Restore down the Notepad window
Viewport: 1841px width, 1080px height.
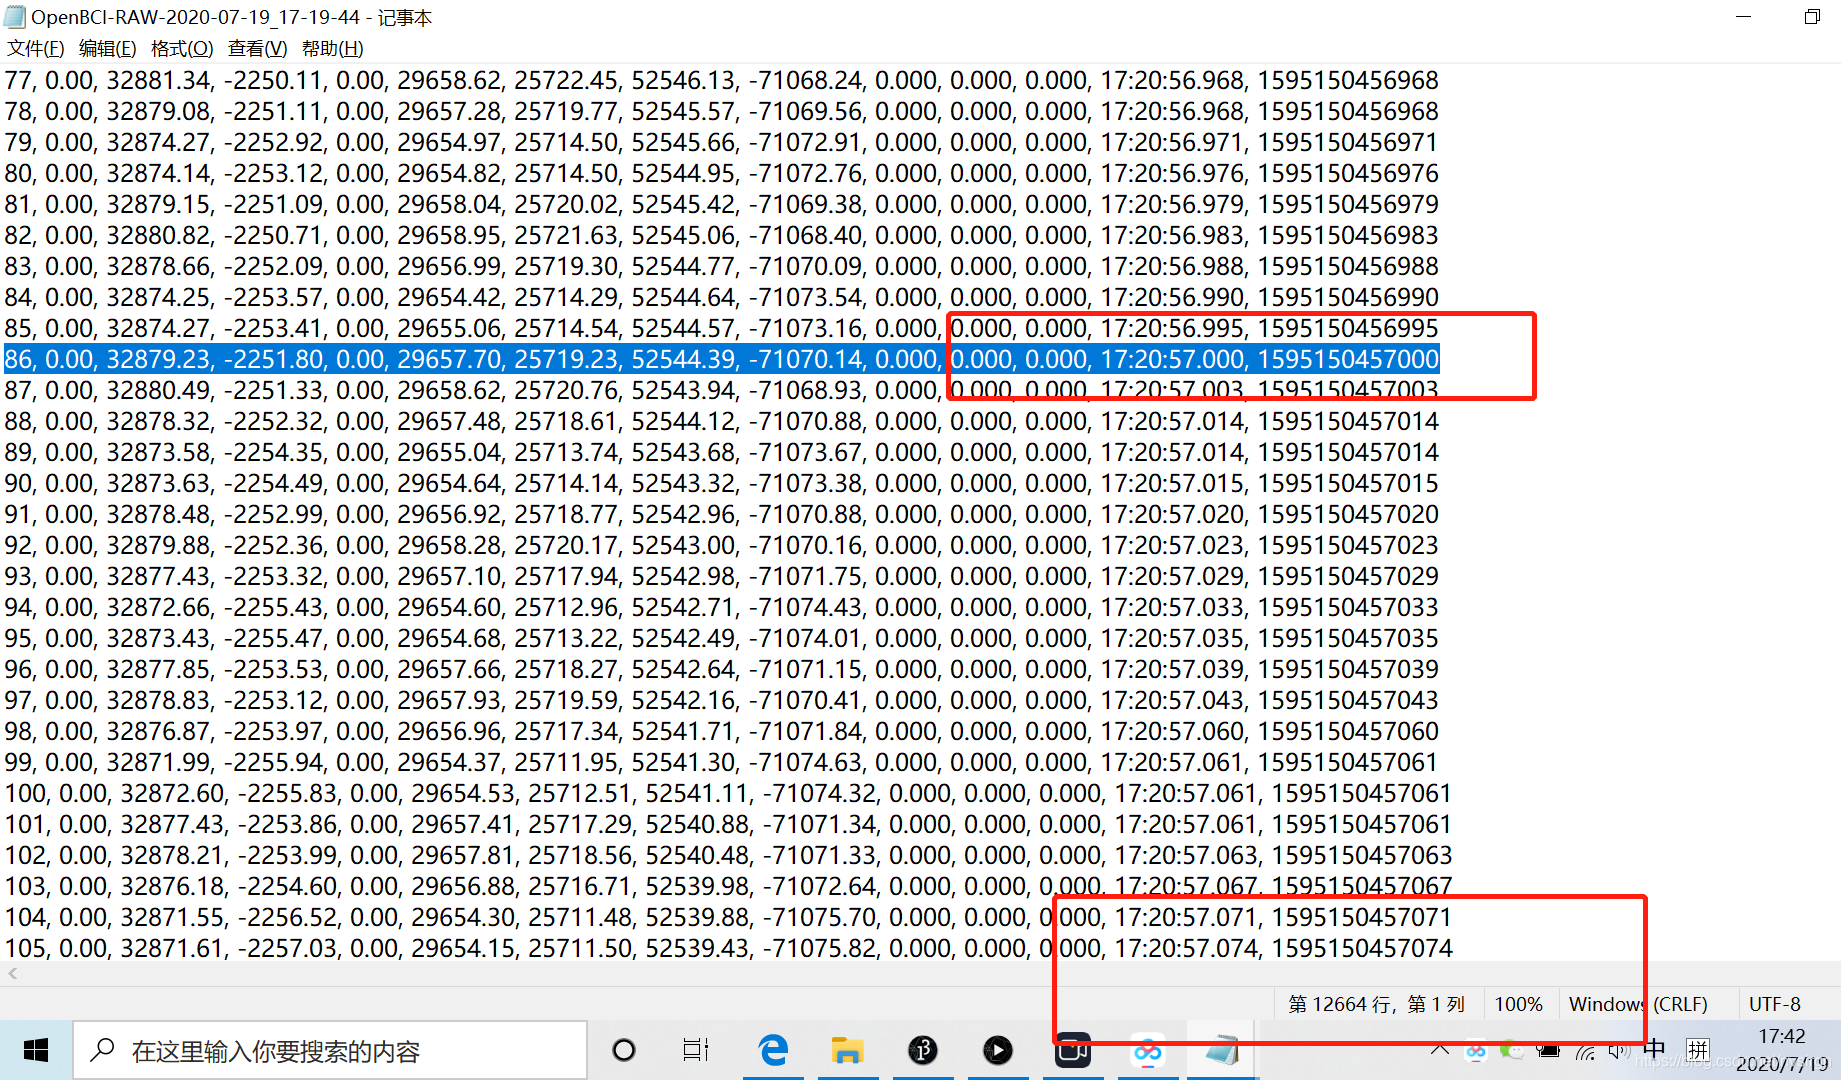[1811, 17]
